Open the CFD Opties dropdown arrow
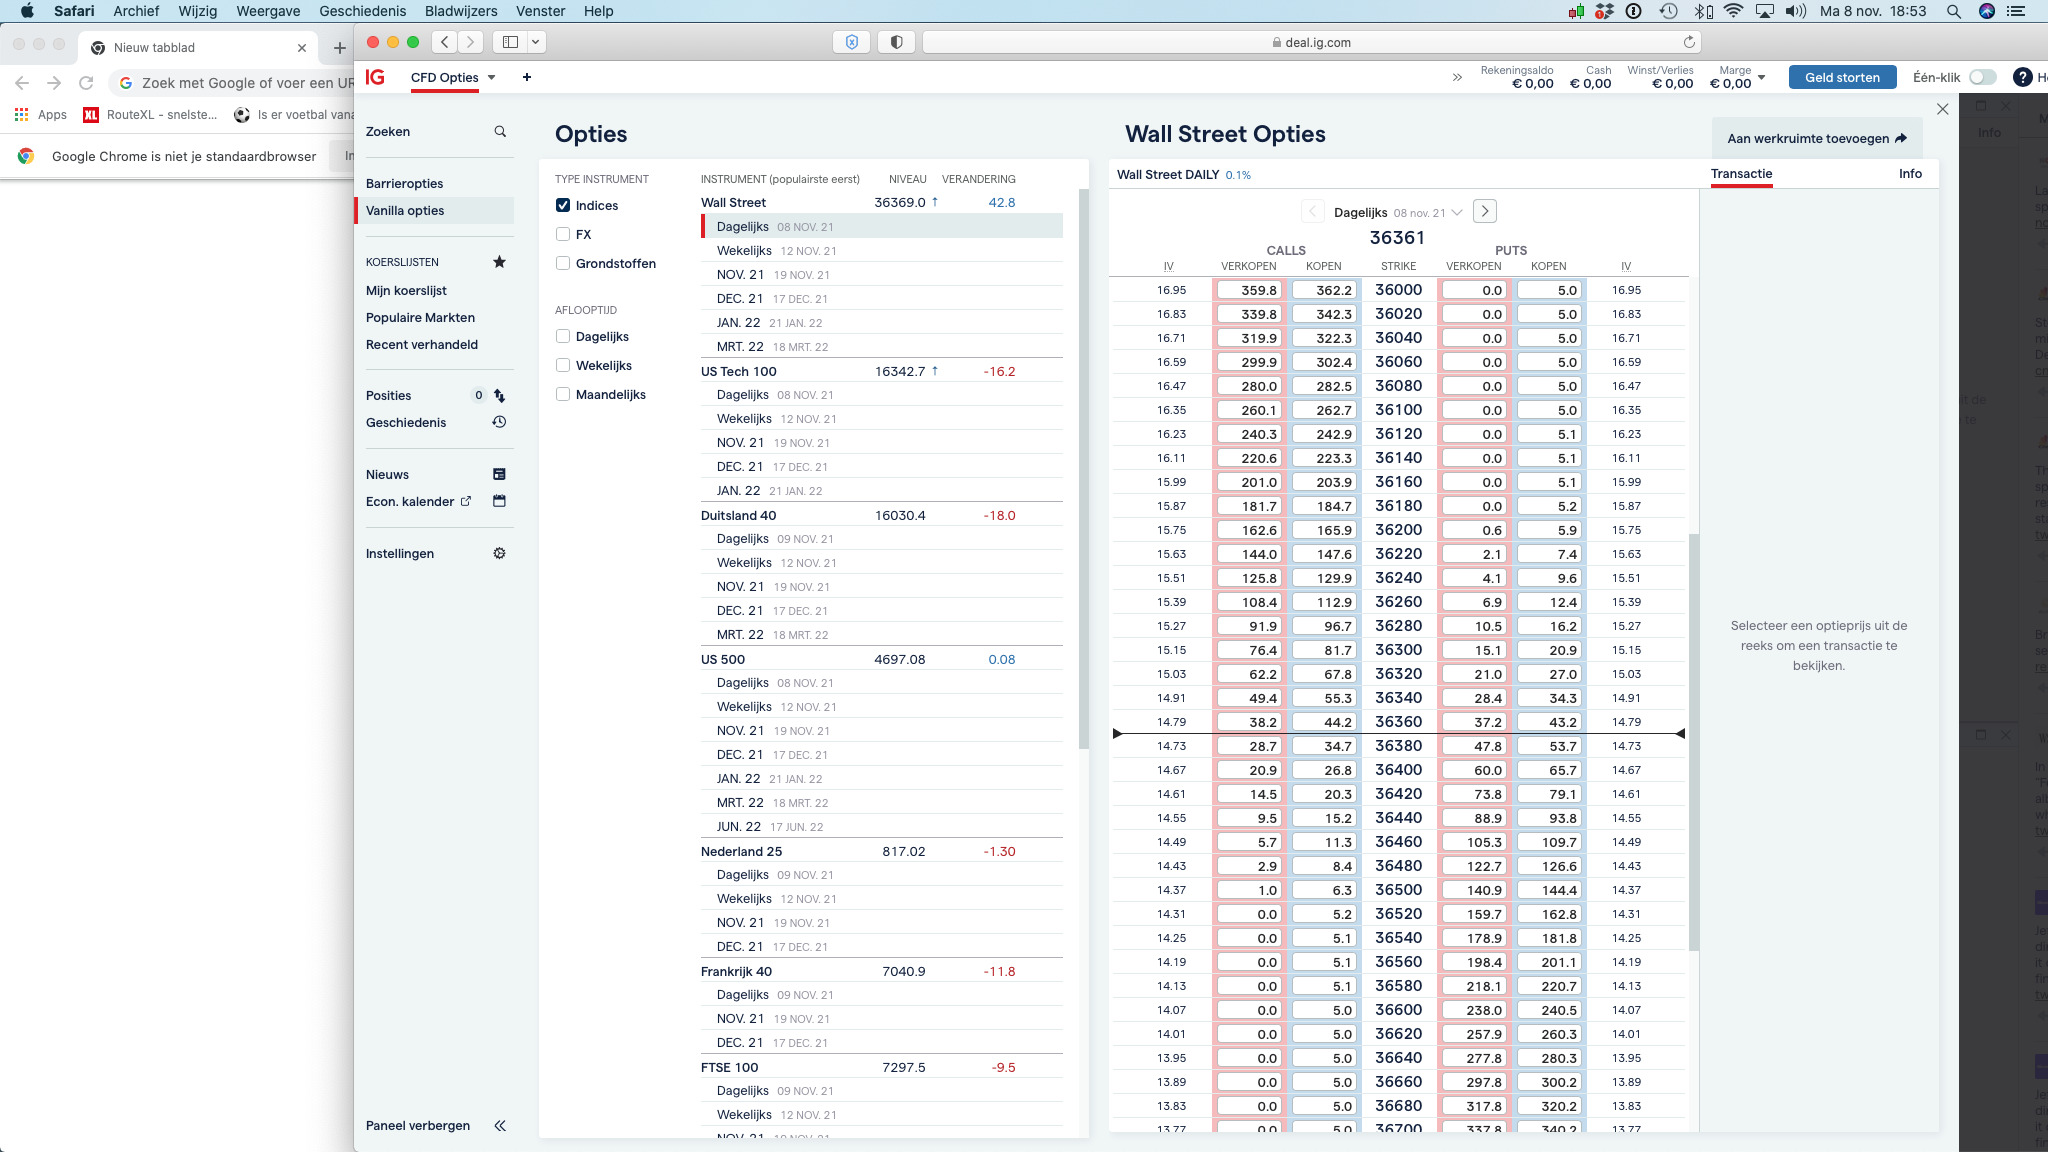The height and width of the screenshot is (1152, 2048). click(492, 77)
